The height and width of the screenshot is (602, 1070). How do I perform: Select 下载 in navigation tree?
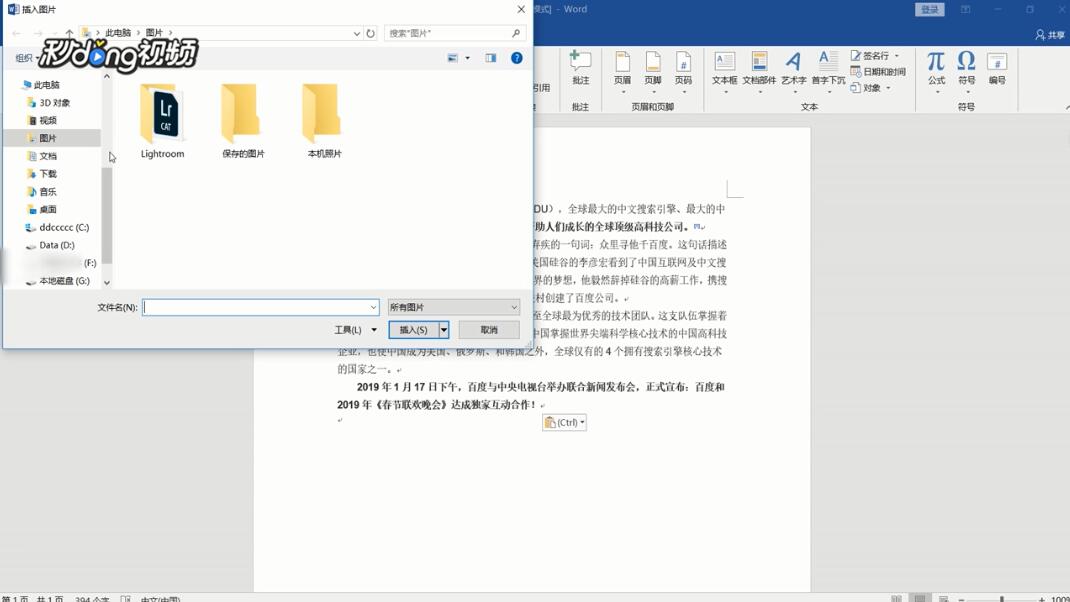(48, 173)
